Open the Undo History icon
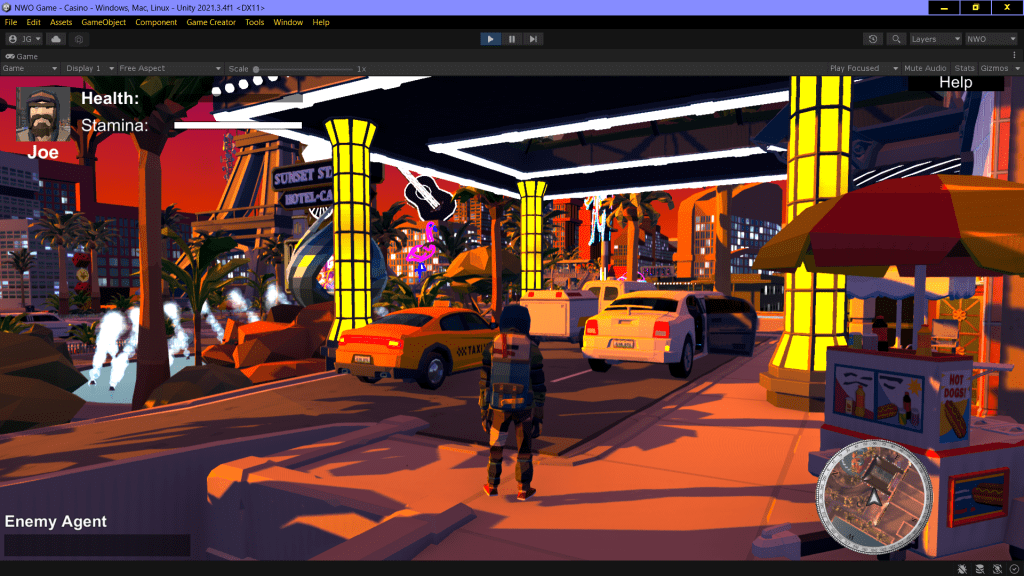The width and height of the screenshot is (1024, 576). [873, 39]
